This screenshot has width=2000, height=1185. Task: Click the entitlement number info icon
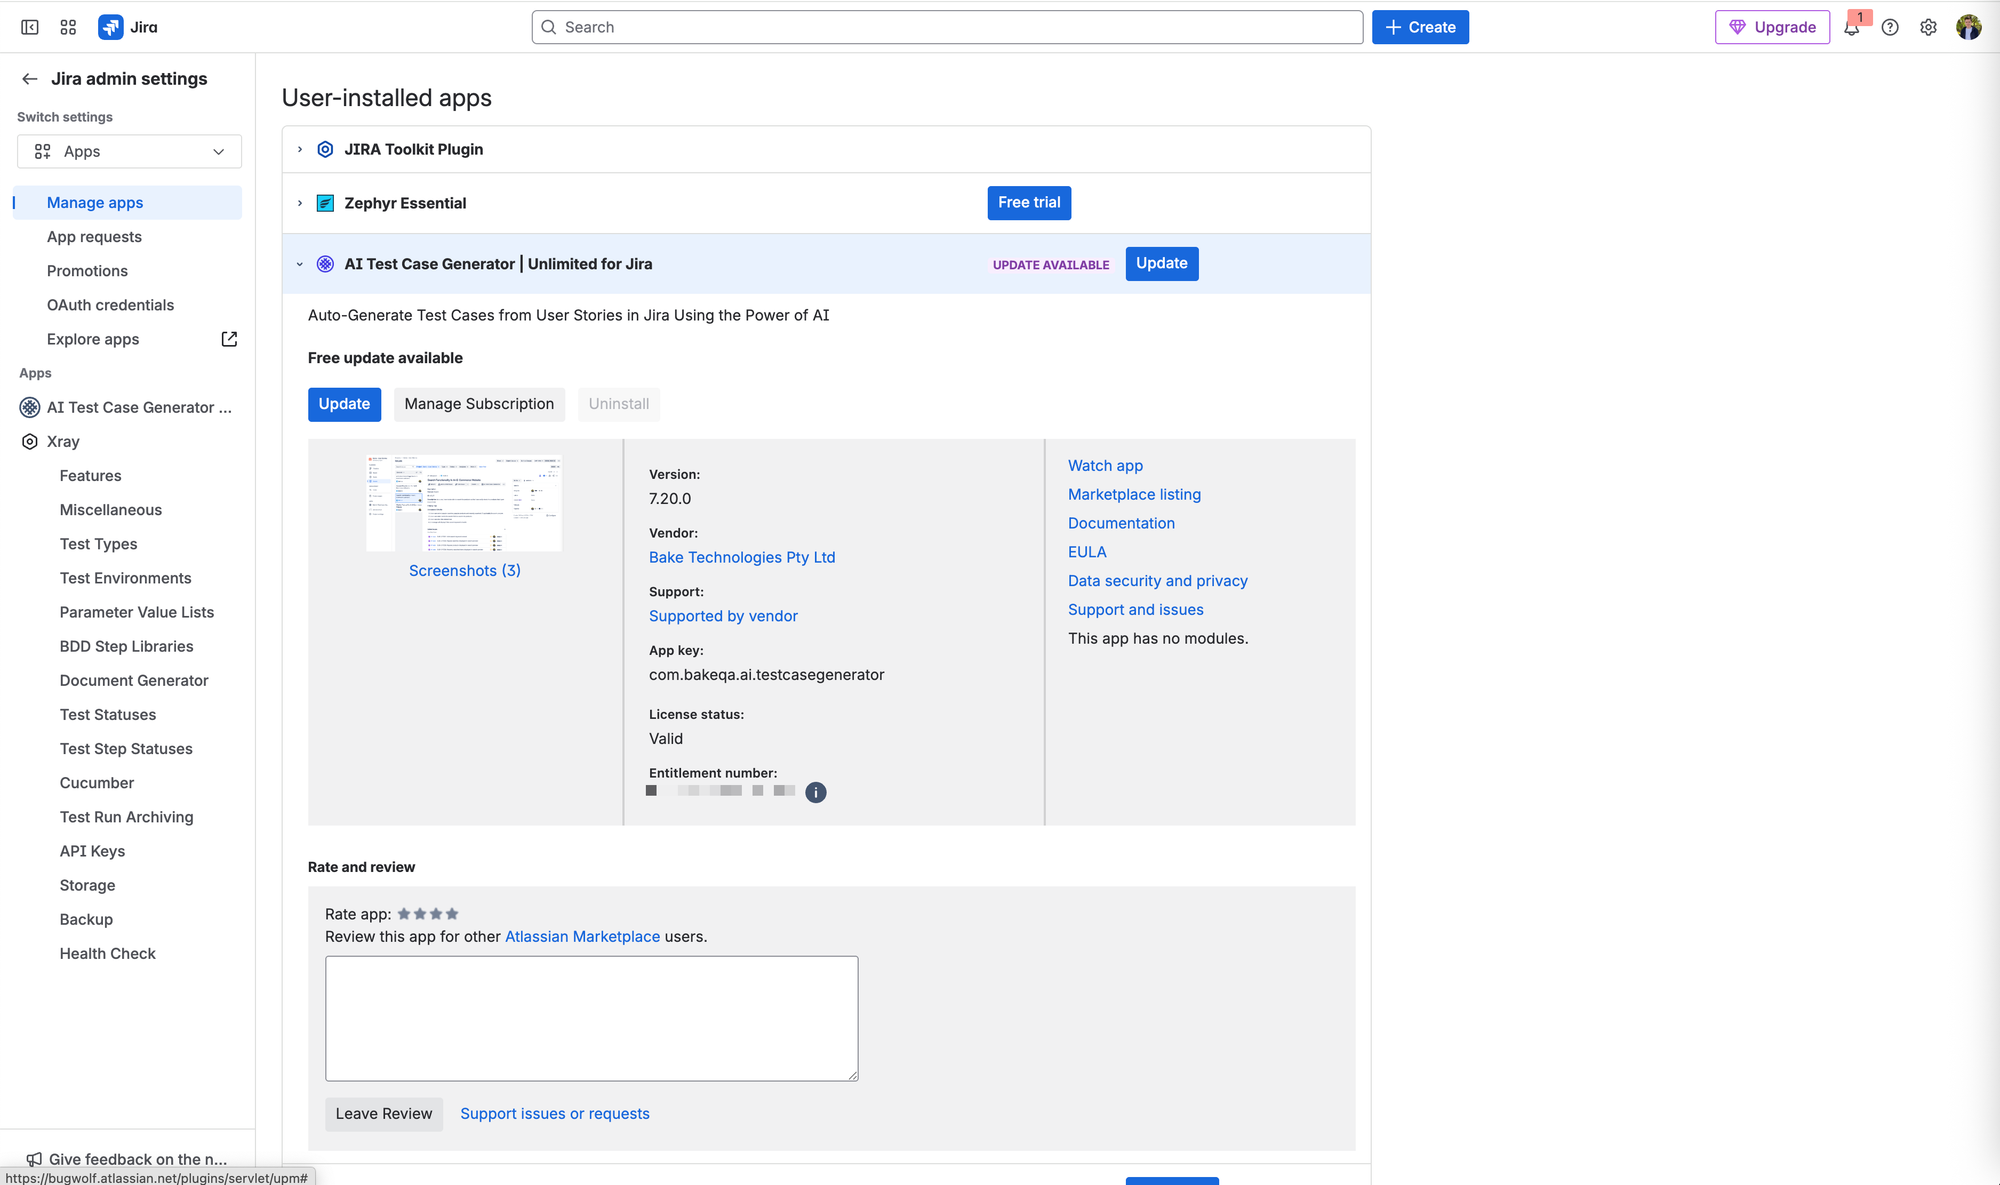point(816,792)
